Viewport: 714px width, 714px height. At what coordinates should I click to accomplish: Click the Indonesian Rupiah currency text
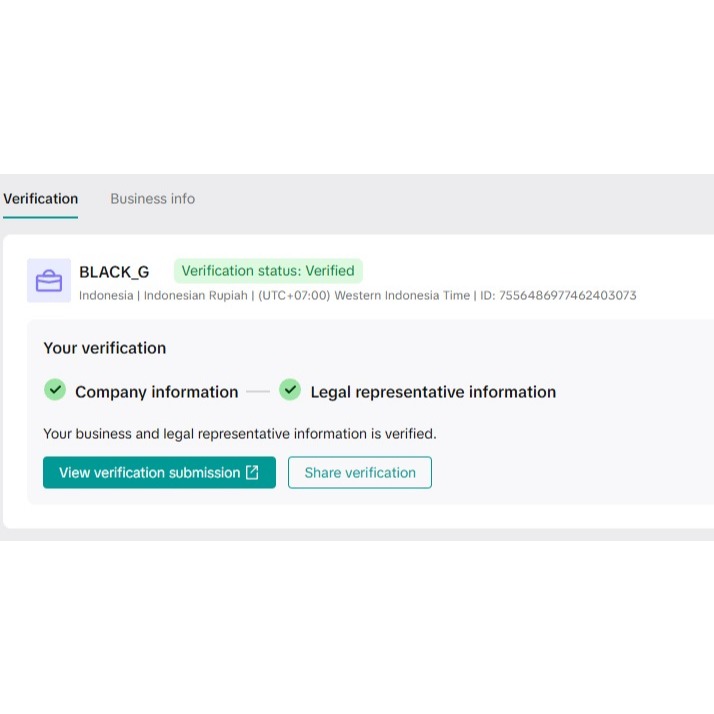coord(195,296)
